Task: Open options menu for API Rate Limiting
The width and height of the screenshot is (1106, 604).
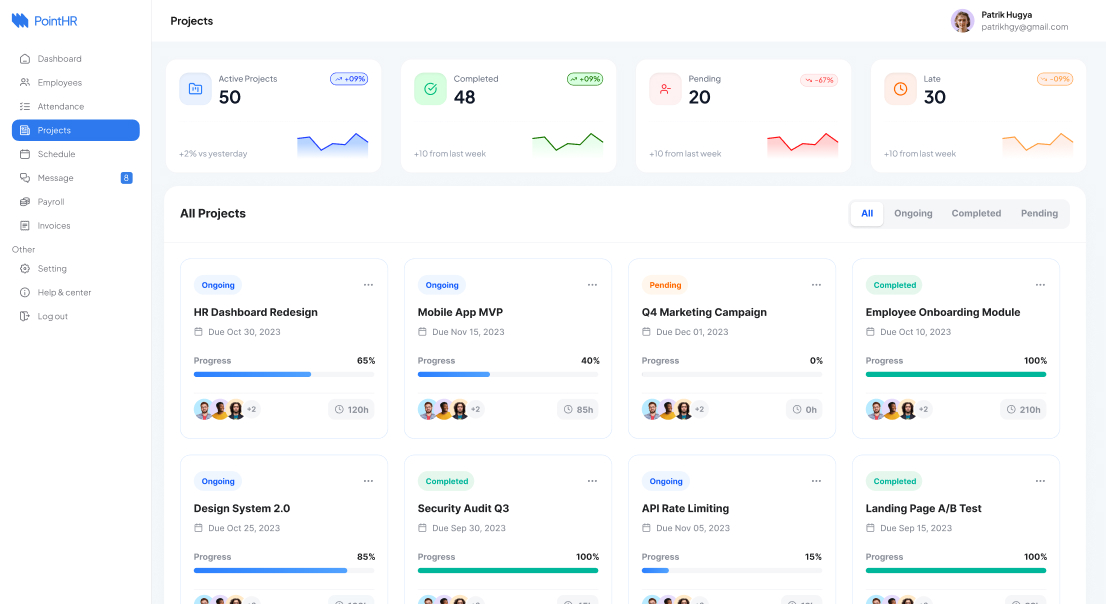Action: tap(816, 481)
